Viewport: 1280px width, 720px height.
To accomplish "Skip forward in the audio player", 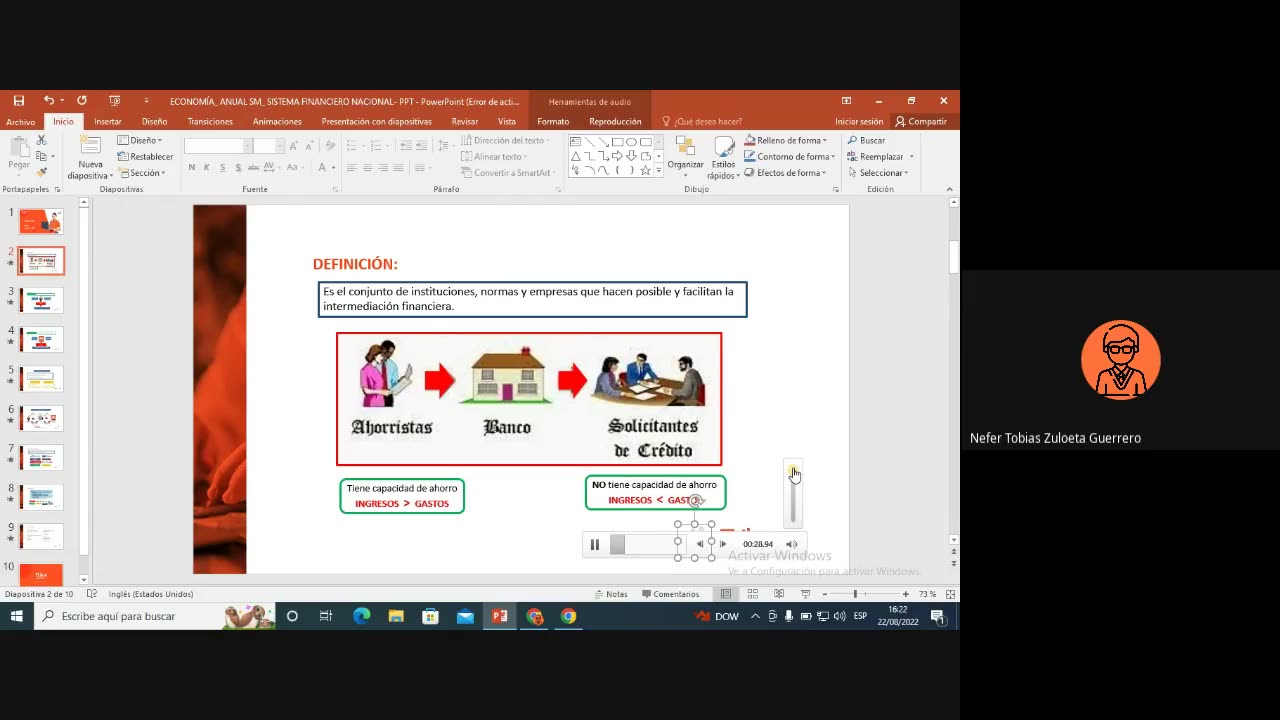I will pos(723,544).
